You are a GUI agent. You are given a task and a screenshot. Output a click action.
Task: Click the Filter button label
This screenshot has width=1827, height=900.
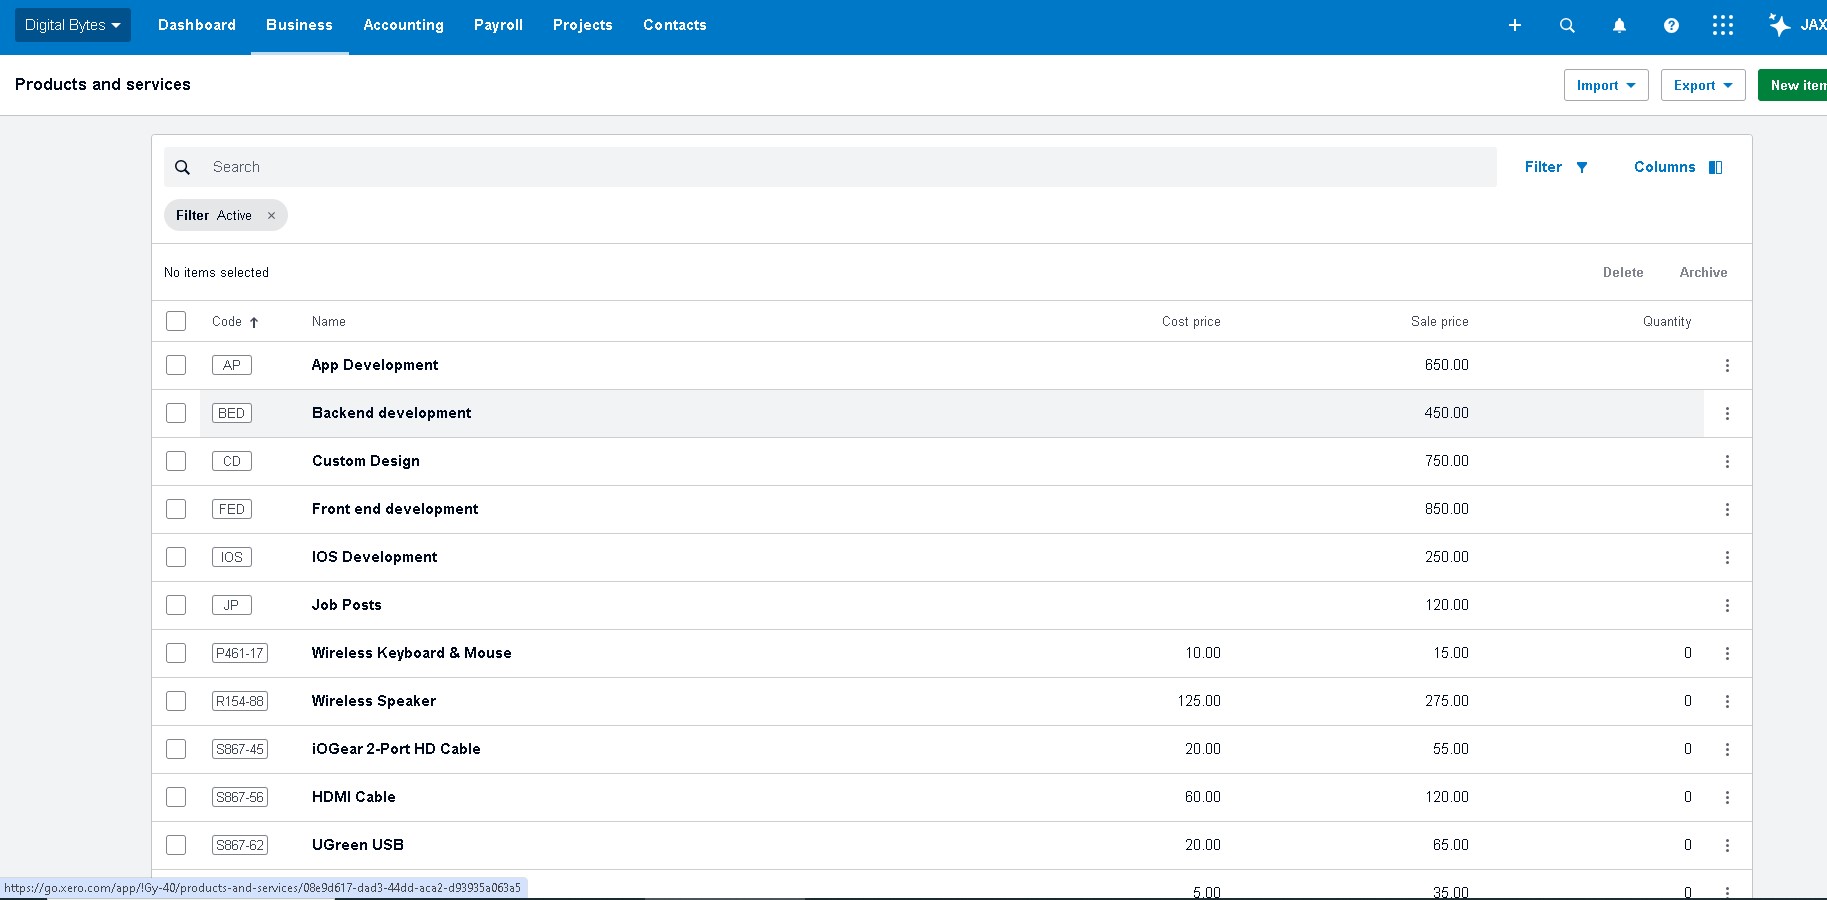point(1543,167)
